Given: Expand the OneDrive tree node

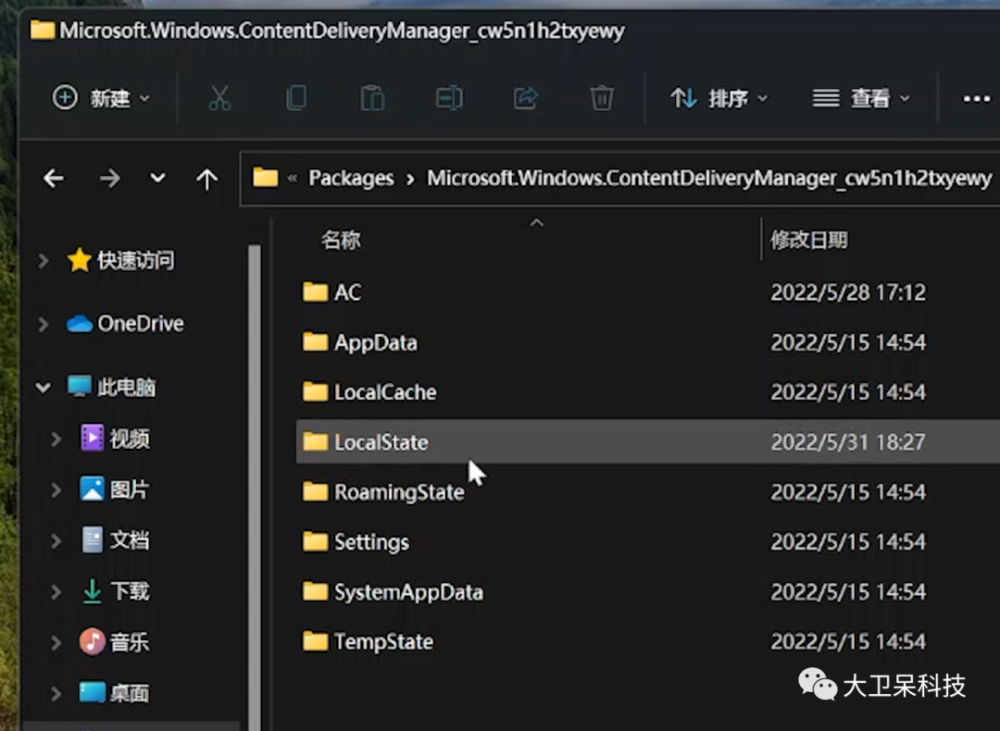Looking at the screenshot, I should (43, 324).
